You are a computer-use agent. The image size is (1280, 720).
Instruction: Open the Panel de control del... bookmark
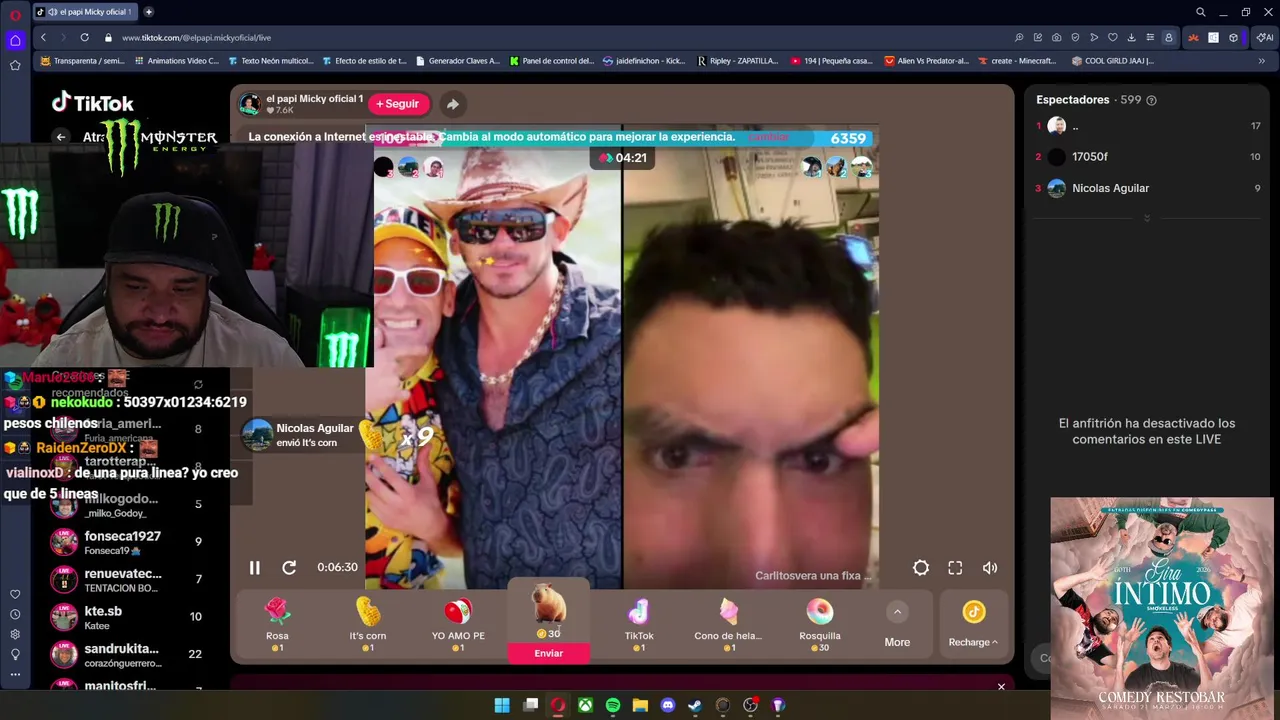pyautogui.click(x=551, y=60)
